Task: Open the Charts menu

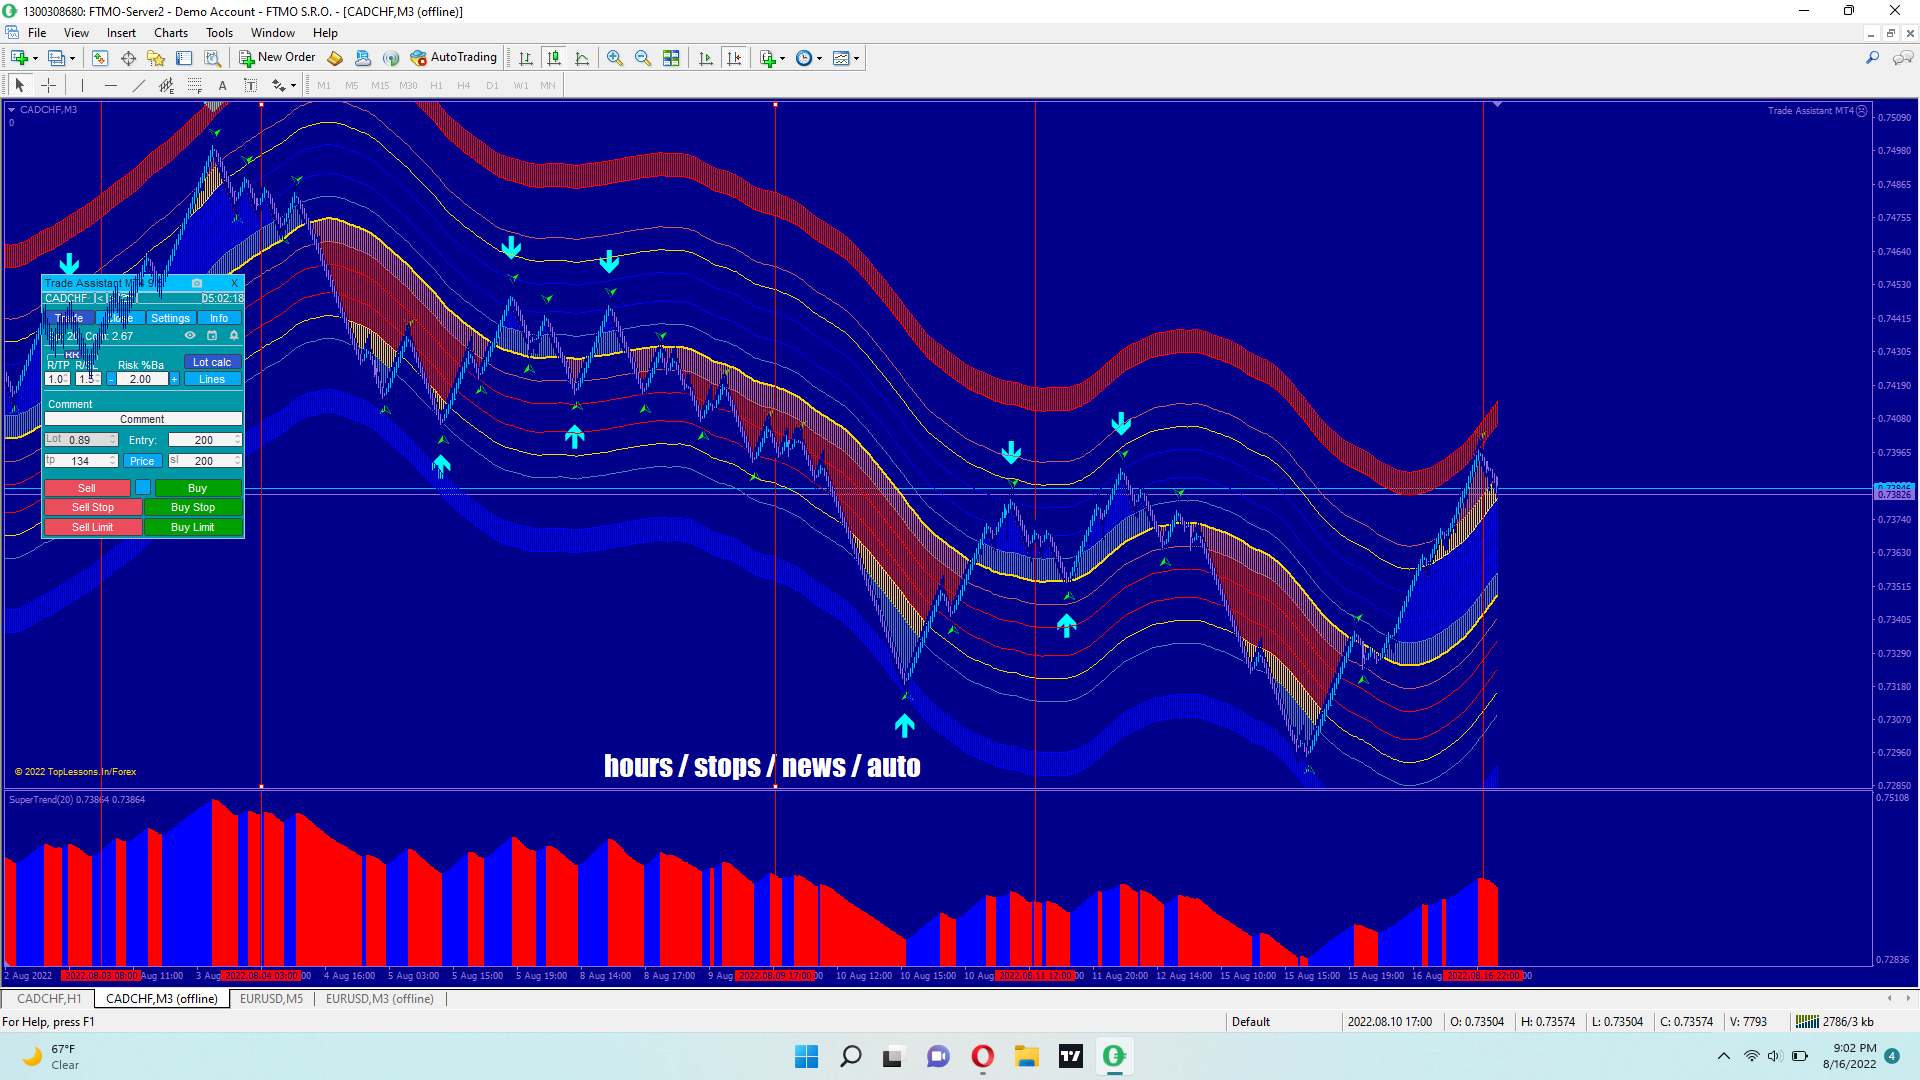Action: coord(170,33)
